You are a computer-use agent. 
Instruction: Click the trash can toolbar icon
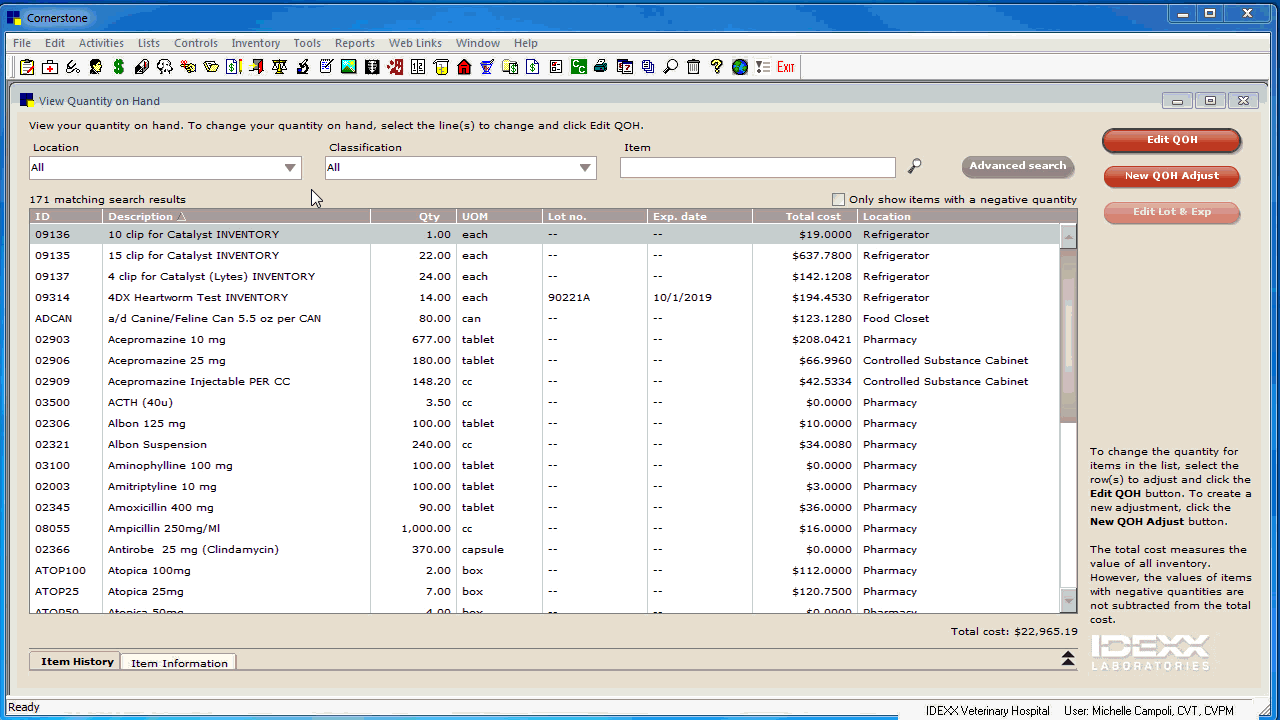(x=693, y=67)
